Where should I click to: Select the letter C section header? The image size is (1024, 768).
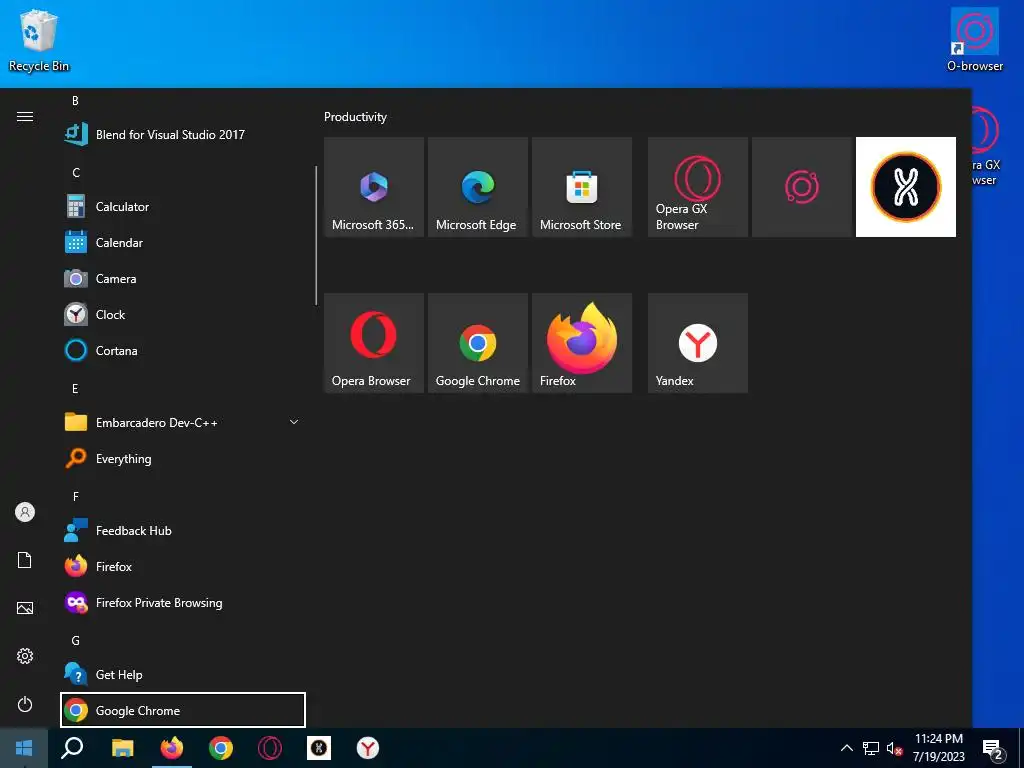pos(76,172)
